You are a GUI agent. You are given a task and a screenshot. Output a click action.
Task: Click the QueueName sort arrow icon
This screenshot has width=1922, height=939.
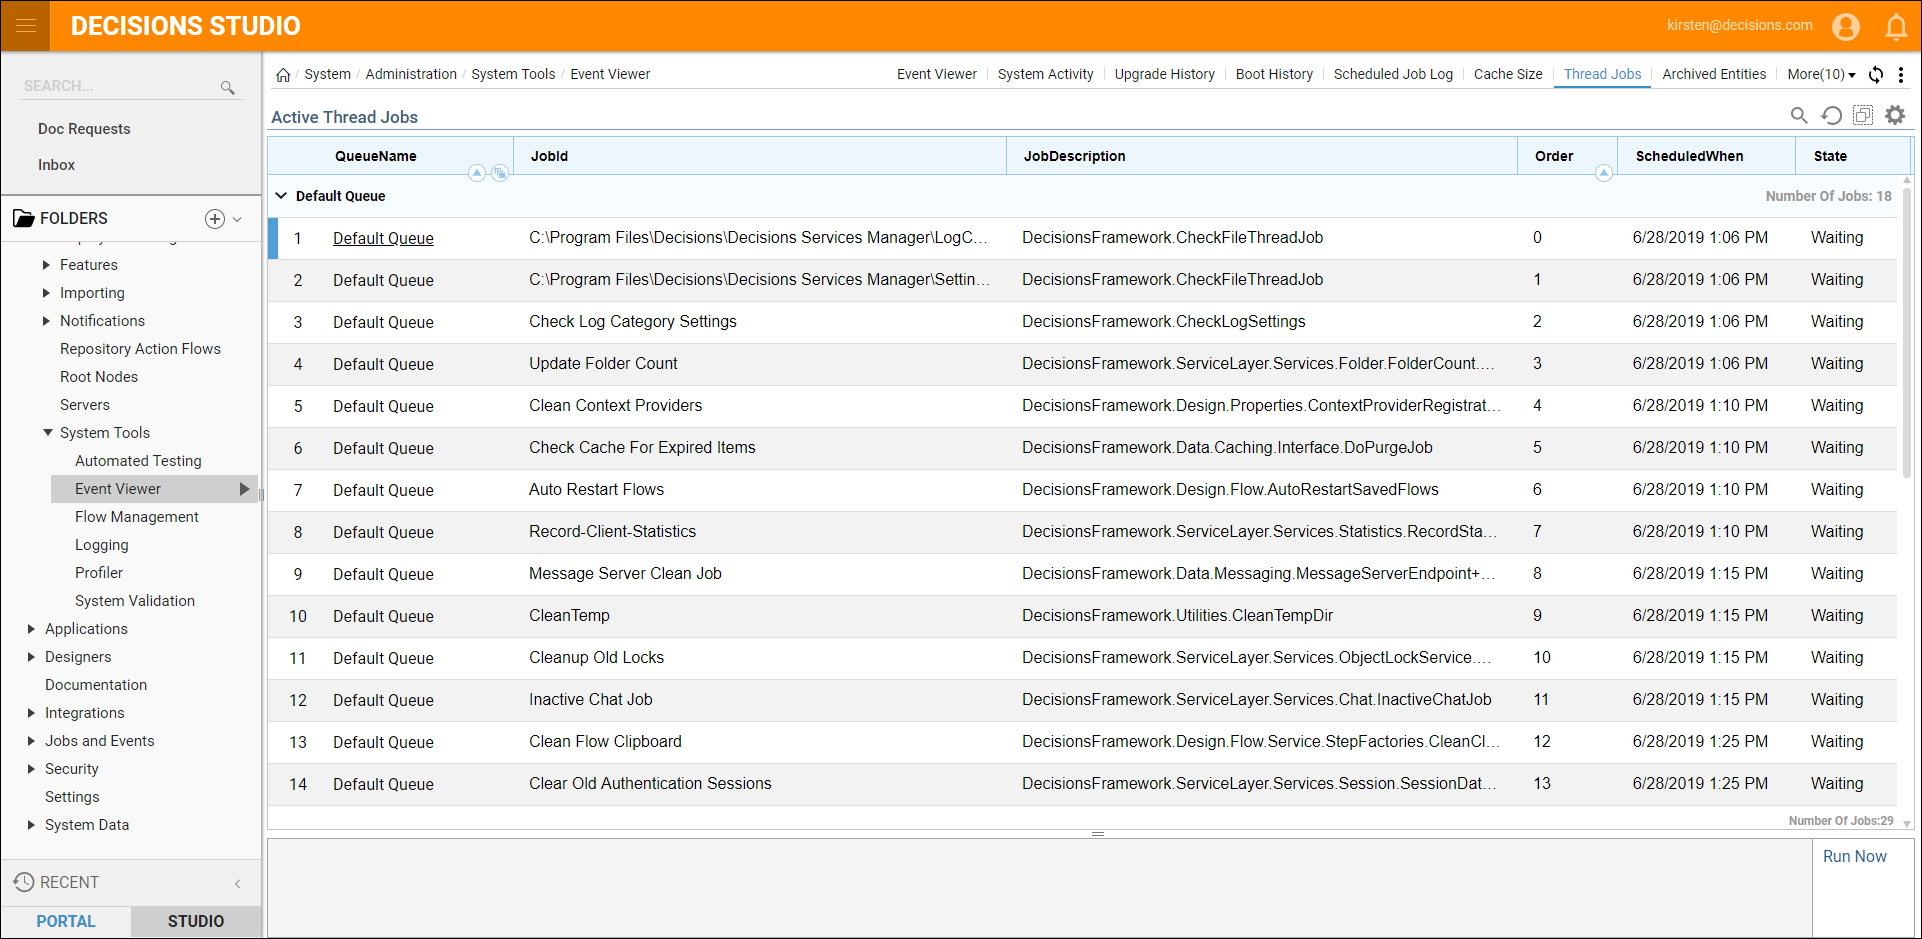click(x=477, y=173)
